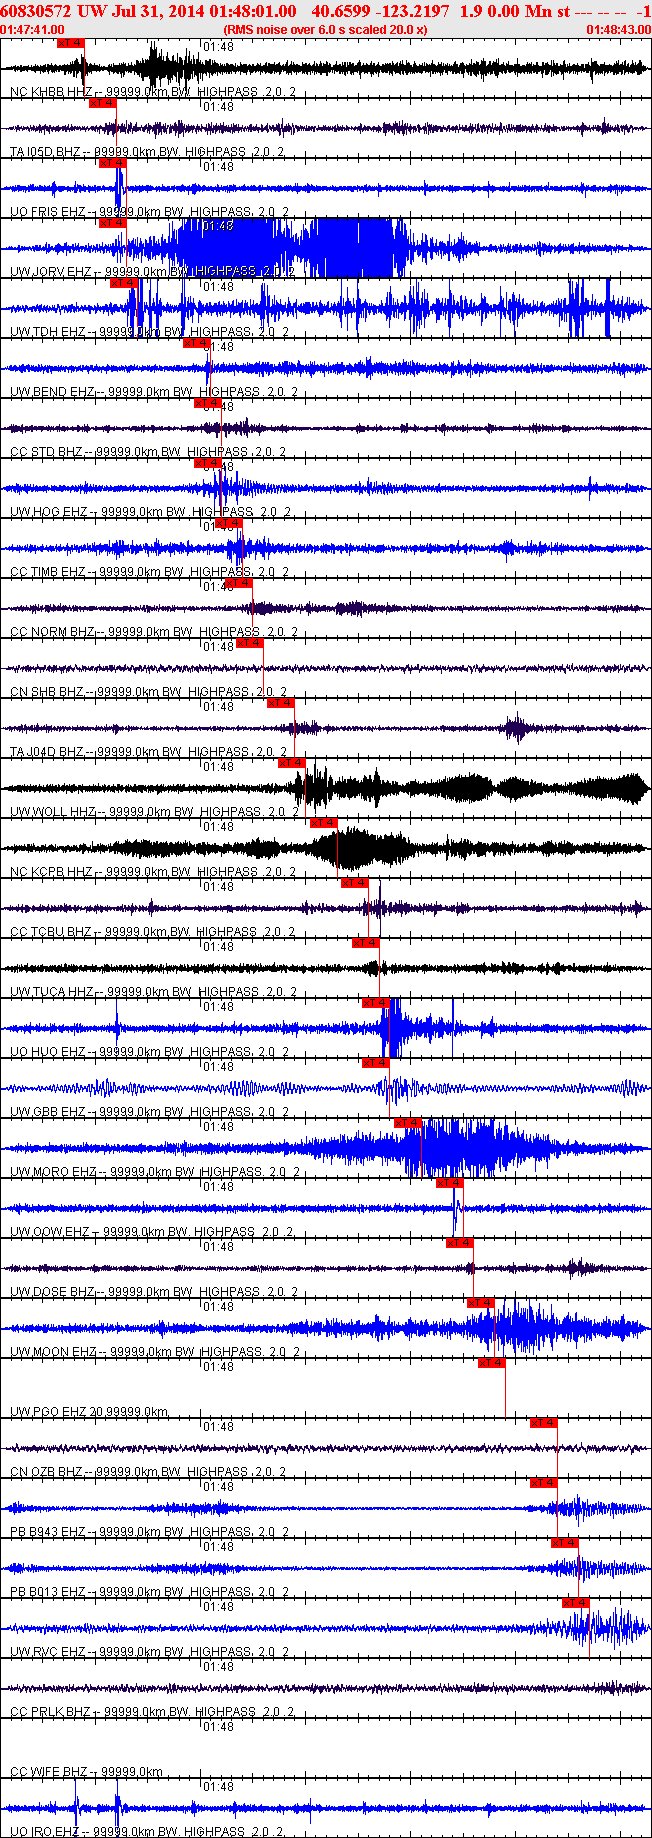The width and height of the screenshot is (652, 1838).
Task: Select the pick marker on UW JORV trace
Action: (112, 223)
